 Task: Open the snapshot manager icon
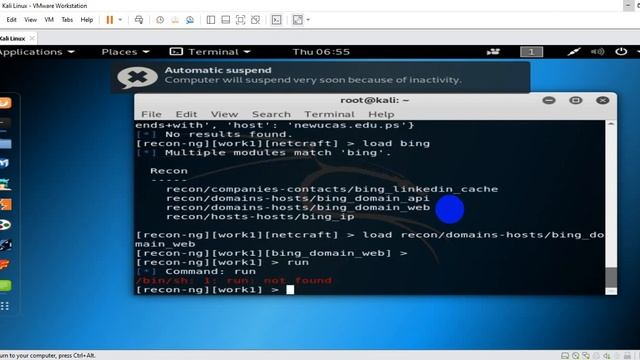(x=190, y=20)
